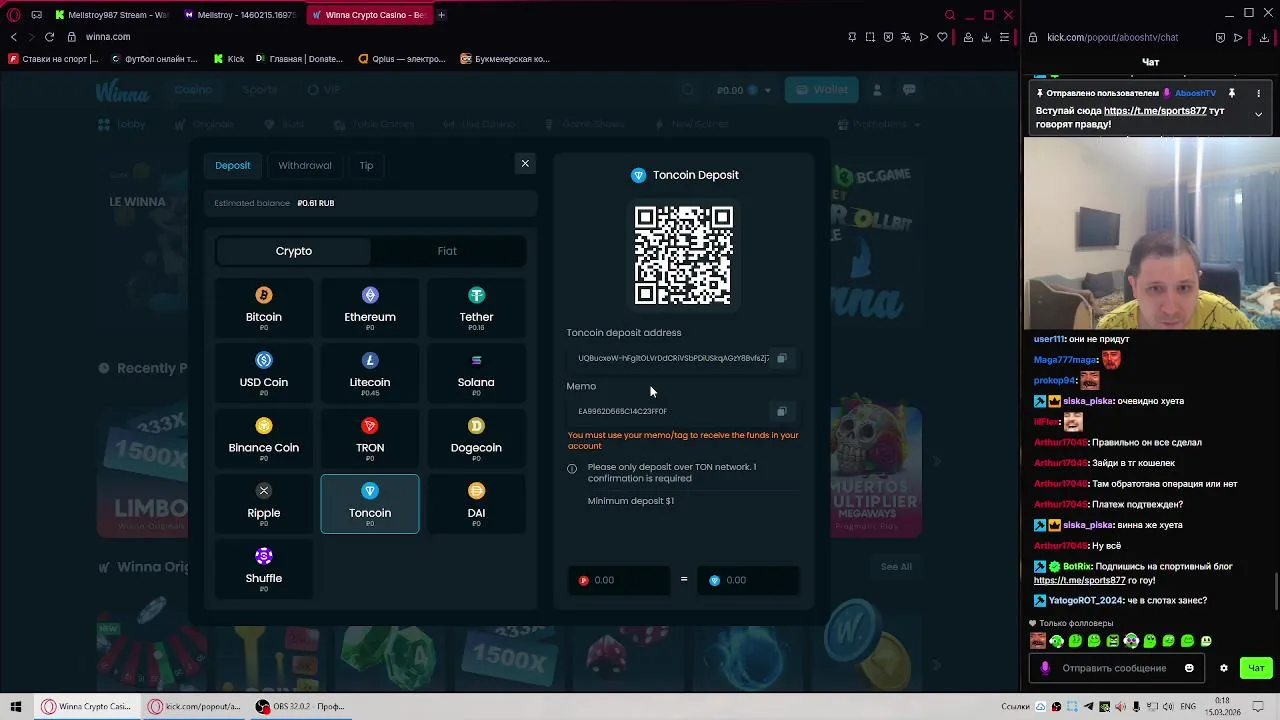
Task: Open the Windows Start menu
Action: (x=15, y=706)
